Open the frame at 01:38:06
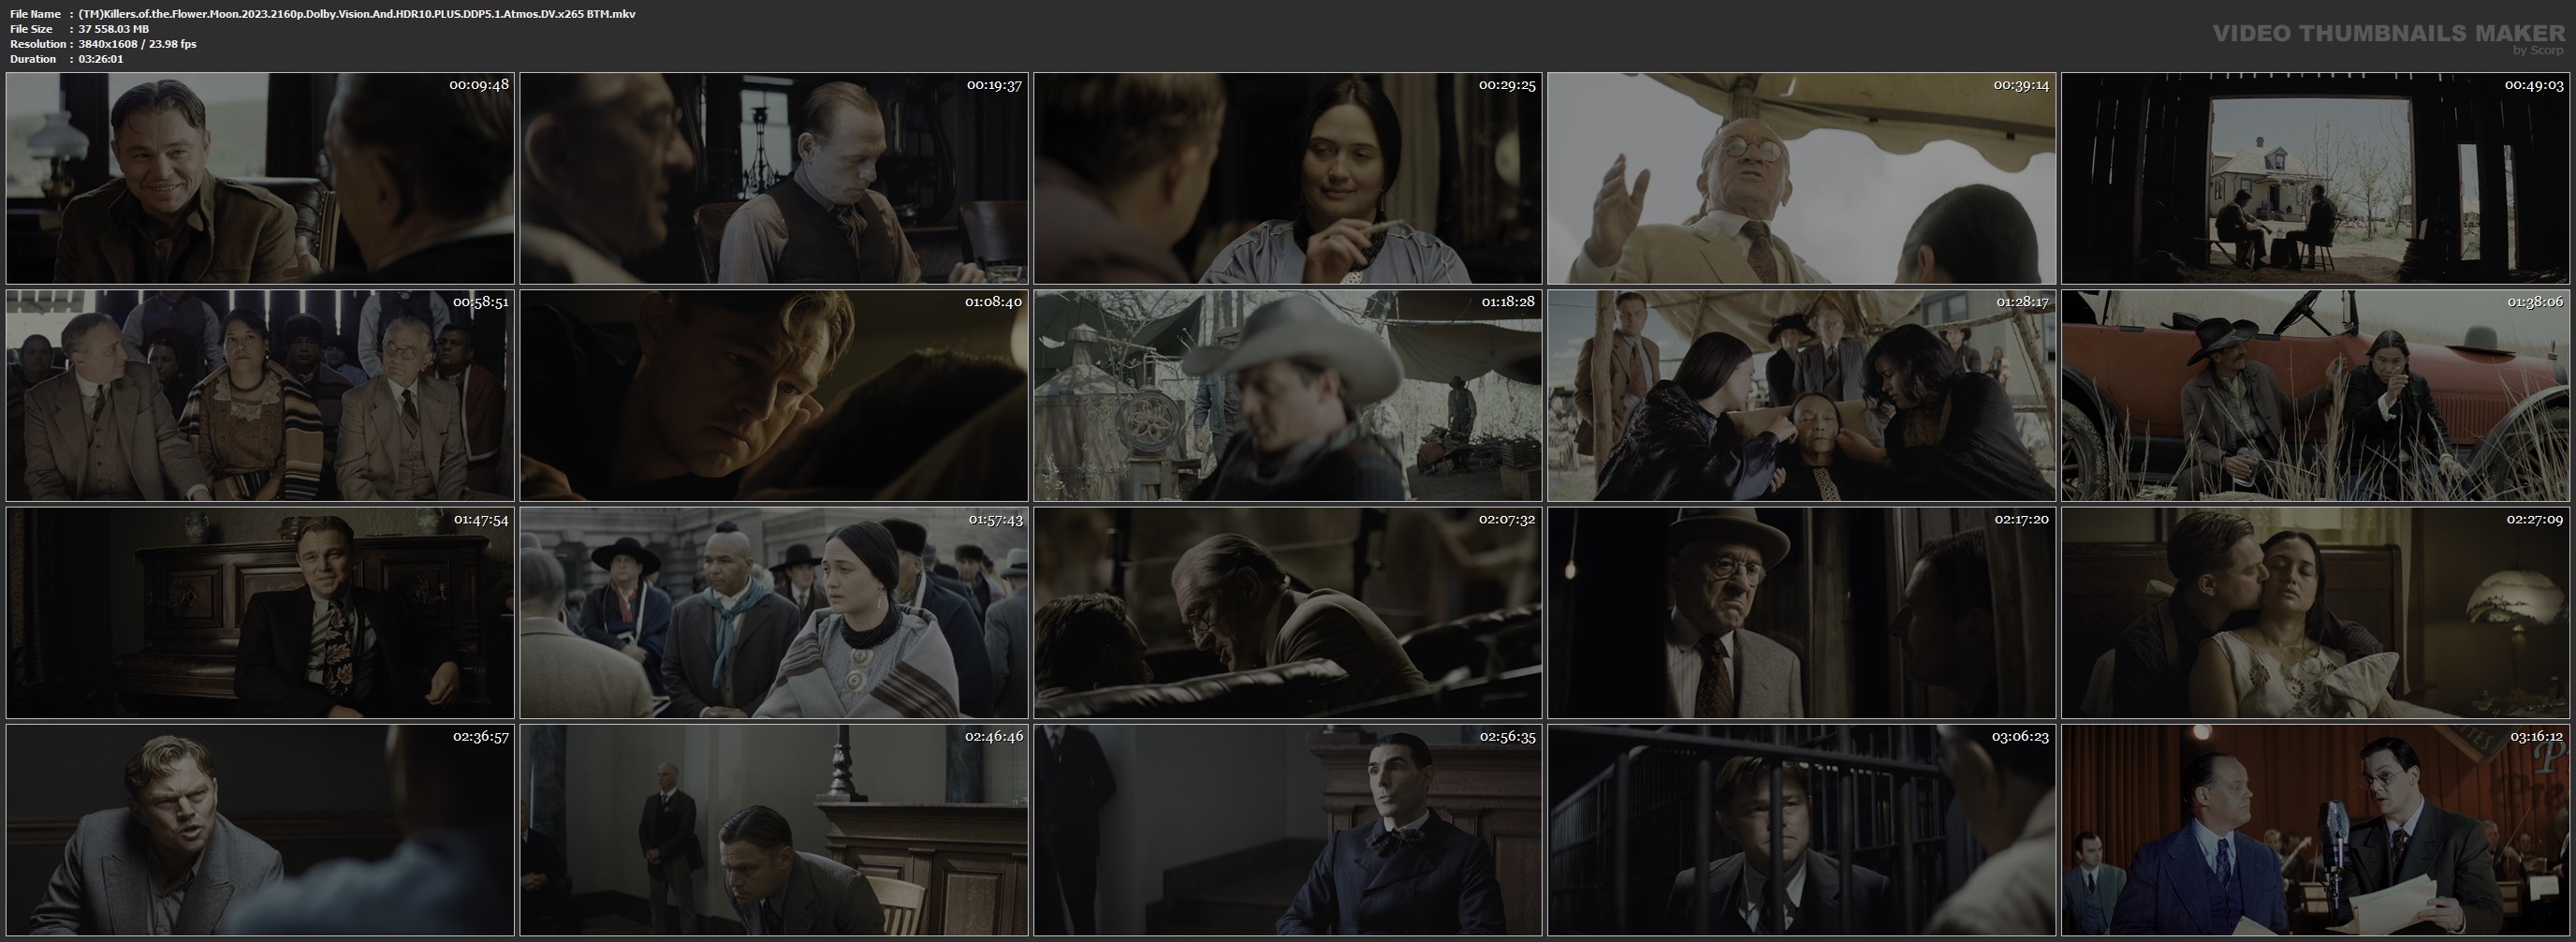 2316,396
